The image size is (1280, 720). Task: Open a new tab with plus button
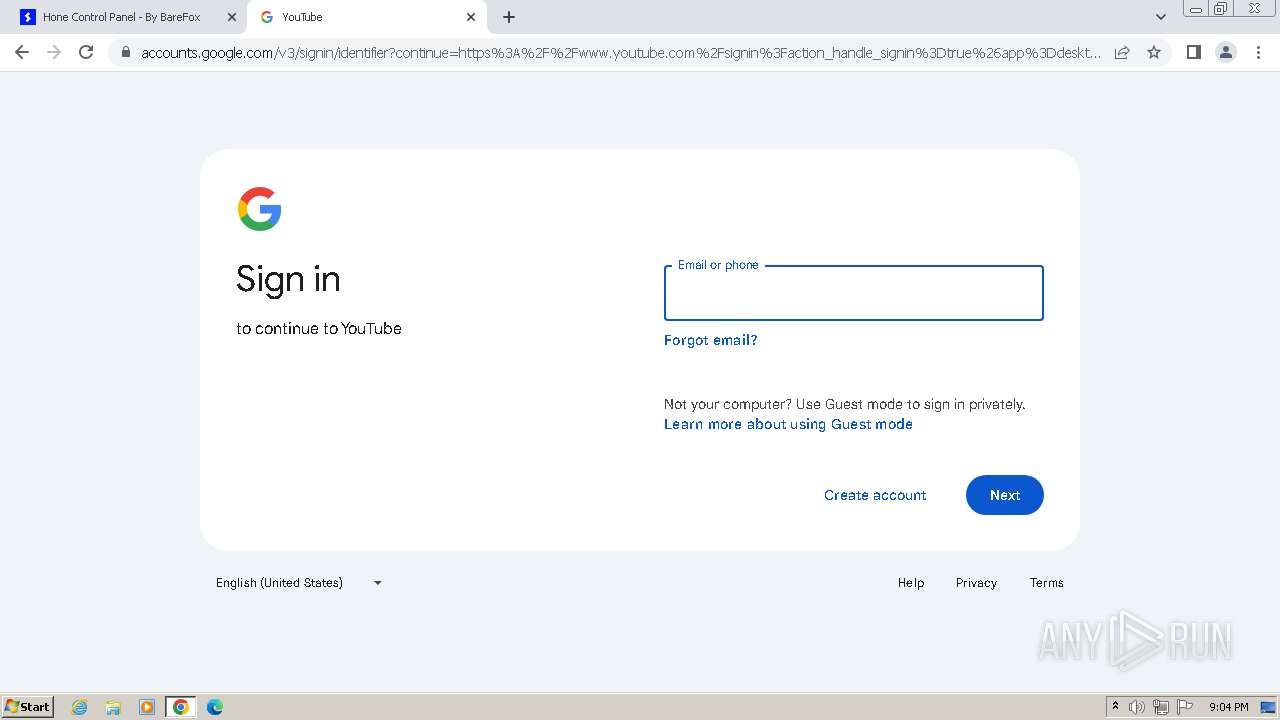pyautogui.click(x=509, y=17)
